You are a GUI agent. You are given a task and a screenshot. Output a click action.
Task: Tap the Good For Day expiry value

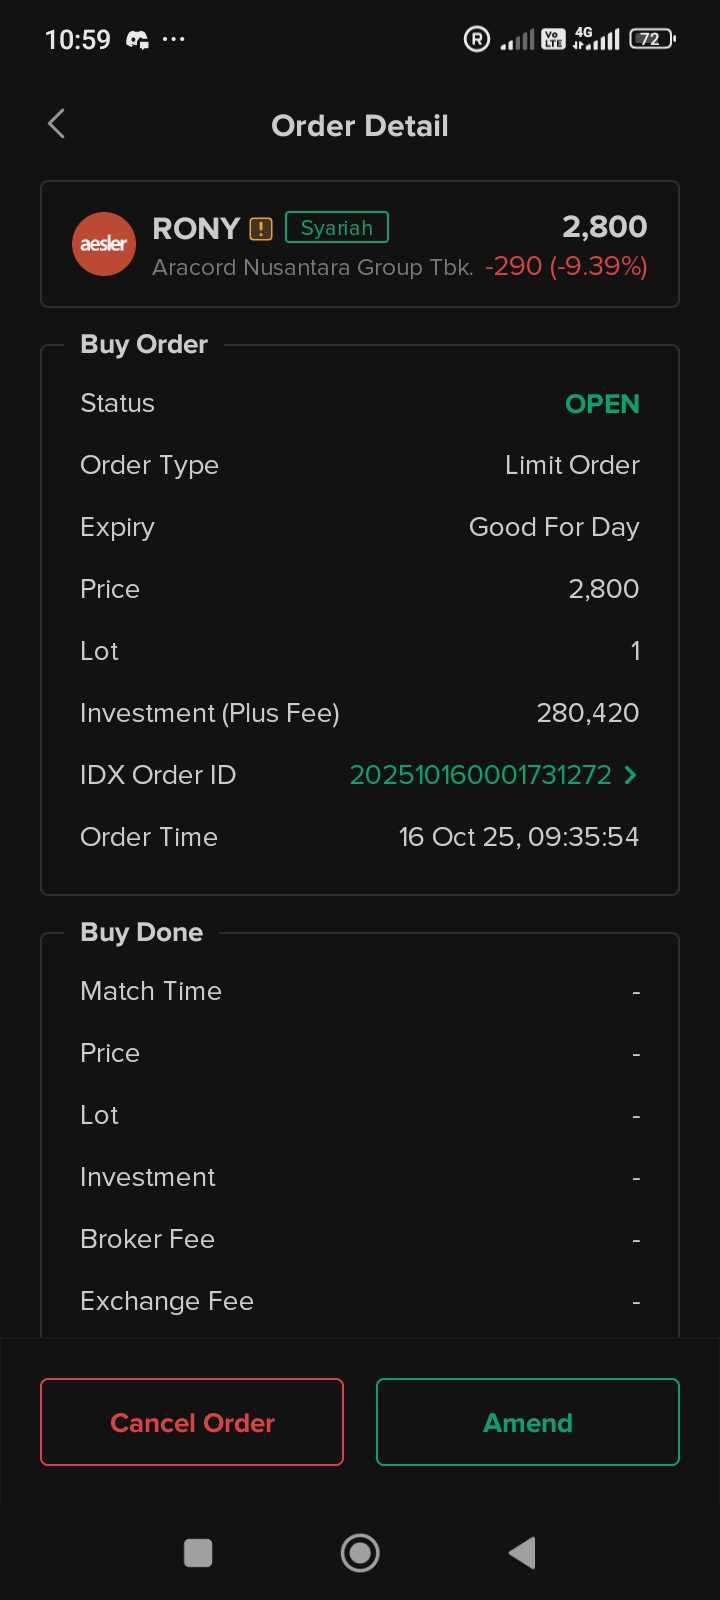[554, 527]
